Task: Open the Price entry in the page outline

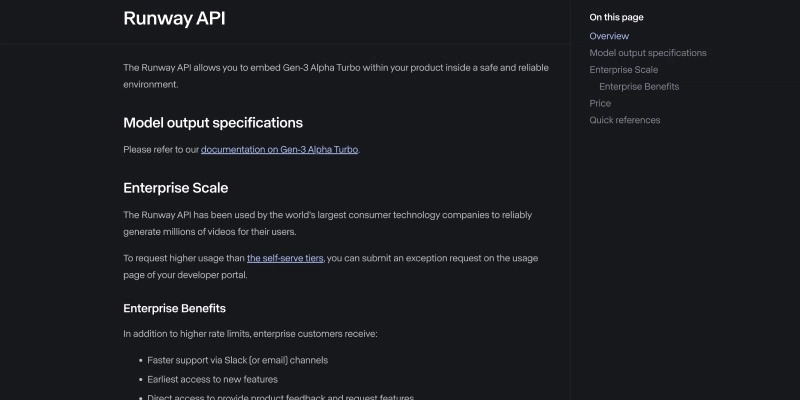Action: tap(600, 104)
